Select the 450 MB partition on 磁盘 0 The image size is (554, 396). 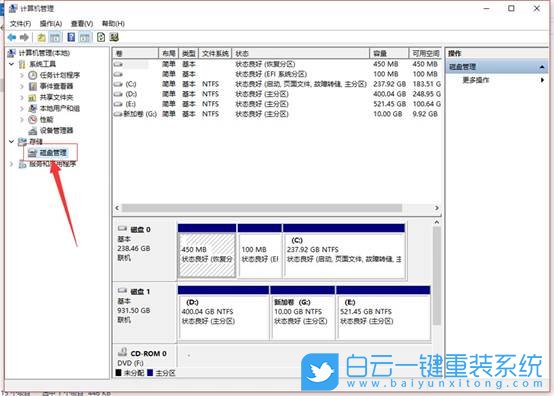[x=207, y=250]
